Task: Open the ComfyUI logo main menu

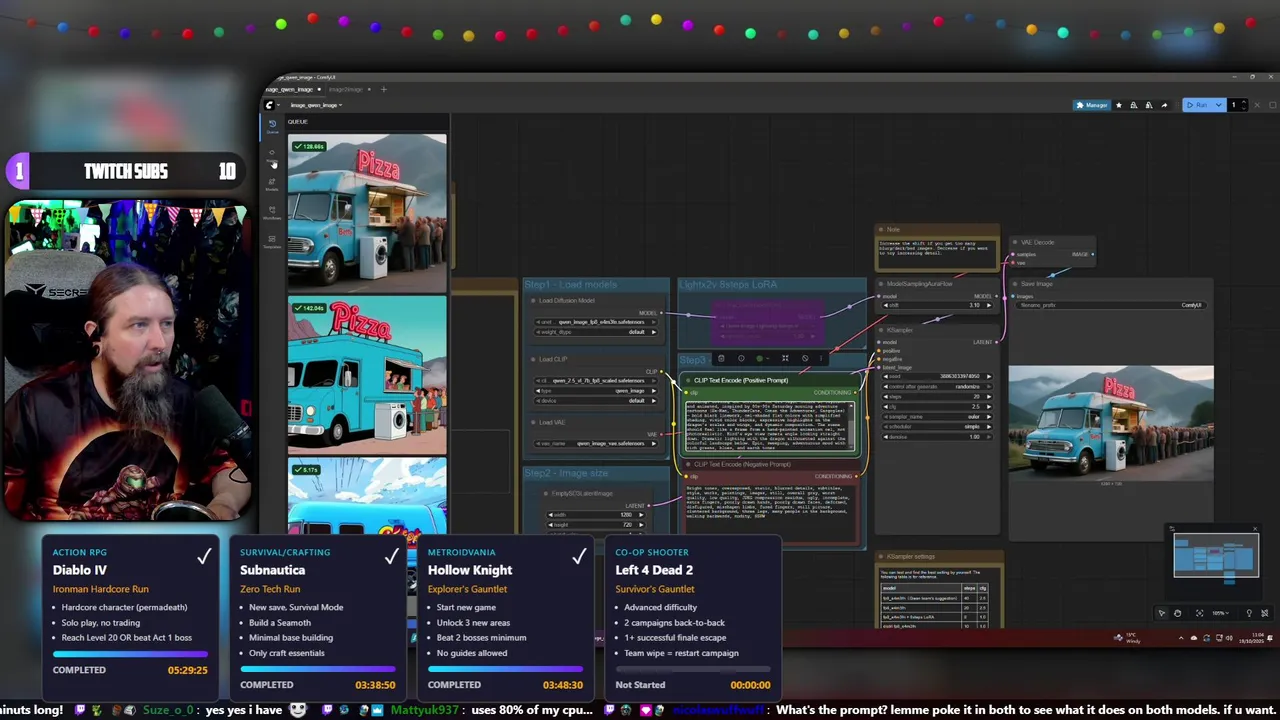Action: [270, 105]
